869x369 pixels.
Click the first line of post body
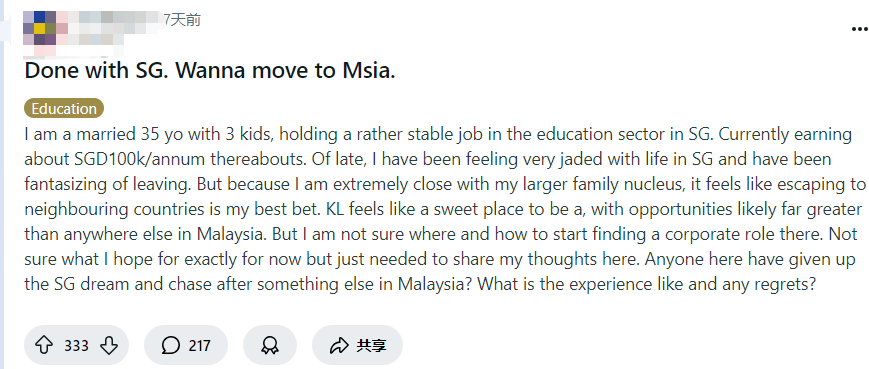point(438,135)
